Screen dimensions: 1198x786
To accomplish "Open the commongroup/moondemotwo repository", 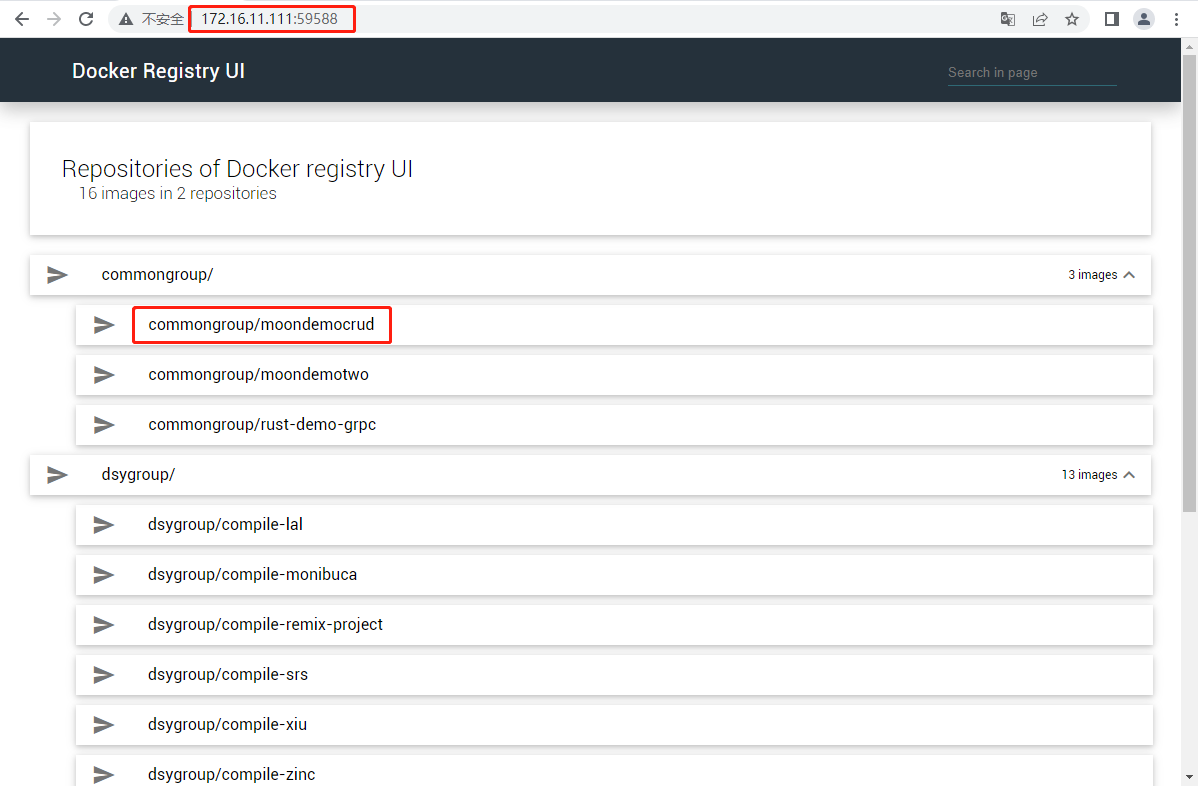I will [258, 374].
